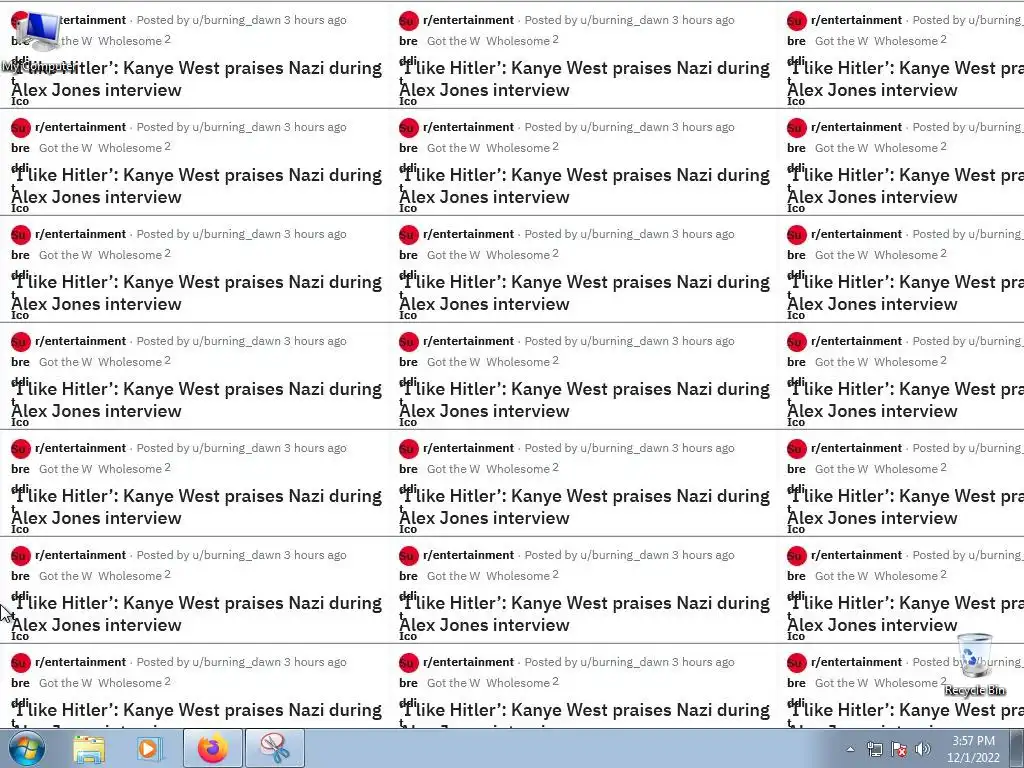Select the Recycle Bin desktop icon
1024x768 pixels.
(x=975, y=664)
